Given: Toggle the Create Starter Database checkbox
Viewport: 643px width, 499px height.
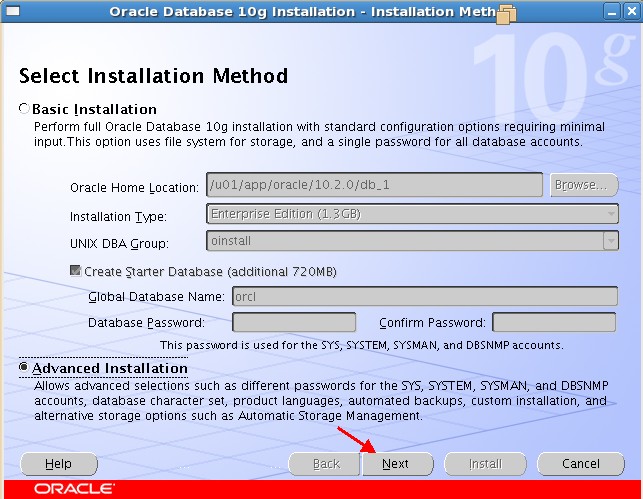Looking at the screenshot, I should [x=75, y=271].
